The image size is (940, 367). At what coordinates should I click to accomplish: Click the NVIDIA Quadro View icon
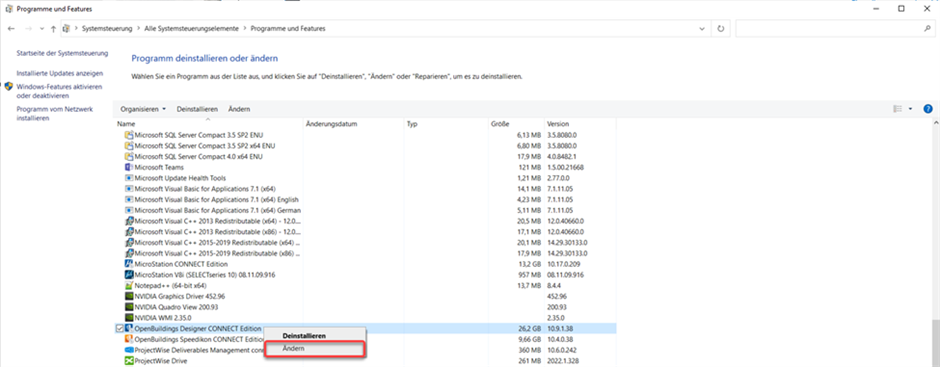[x=128, y=307]
